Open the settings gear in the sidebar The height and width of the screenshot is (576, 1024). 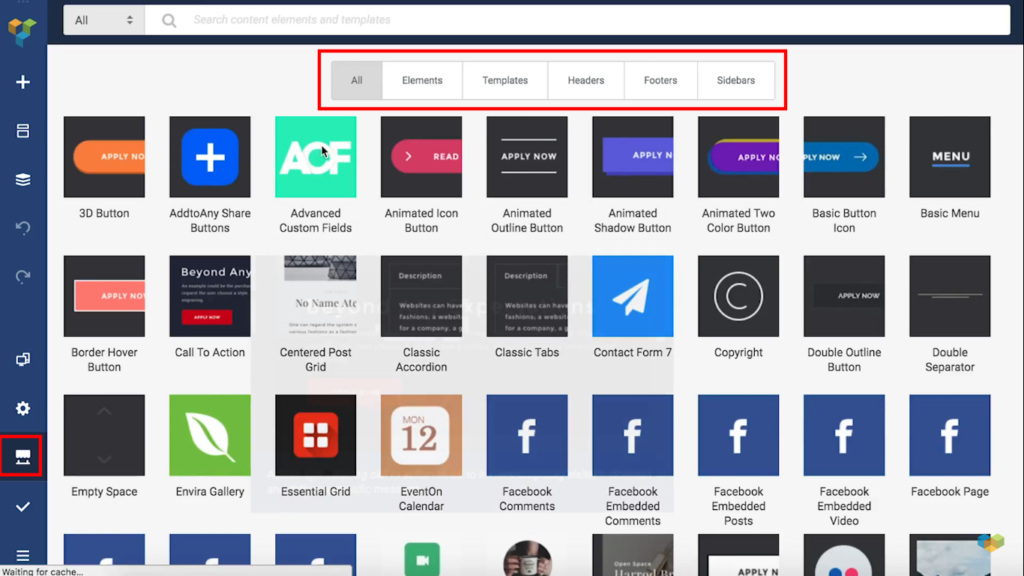pyautogui.click(x=22, y=408)
